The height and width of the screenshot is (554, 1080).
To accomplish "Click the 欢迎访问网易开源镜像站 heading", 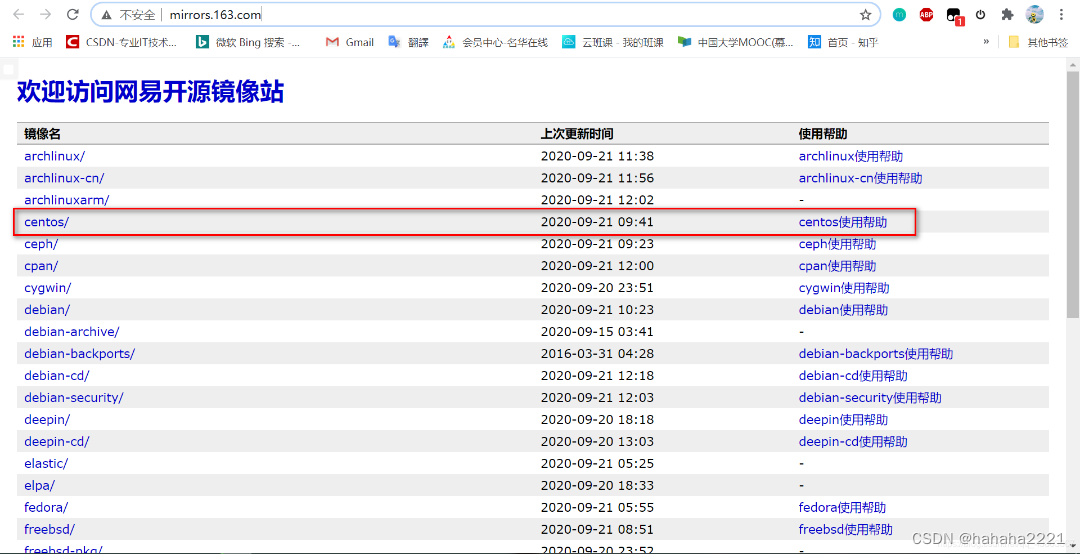I will pos(150,92).
